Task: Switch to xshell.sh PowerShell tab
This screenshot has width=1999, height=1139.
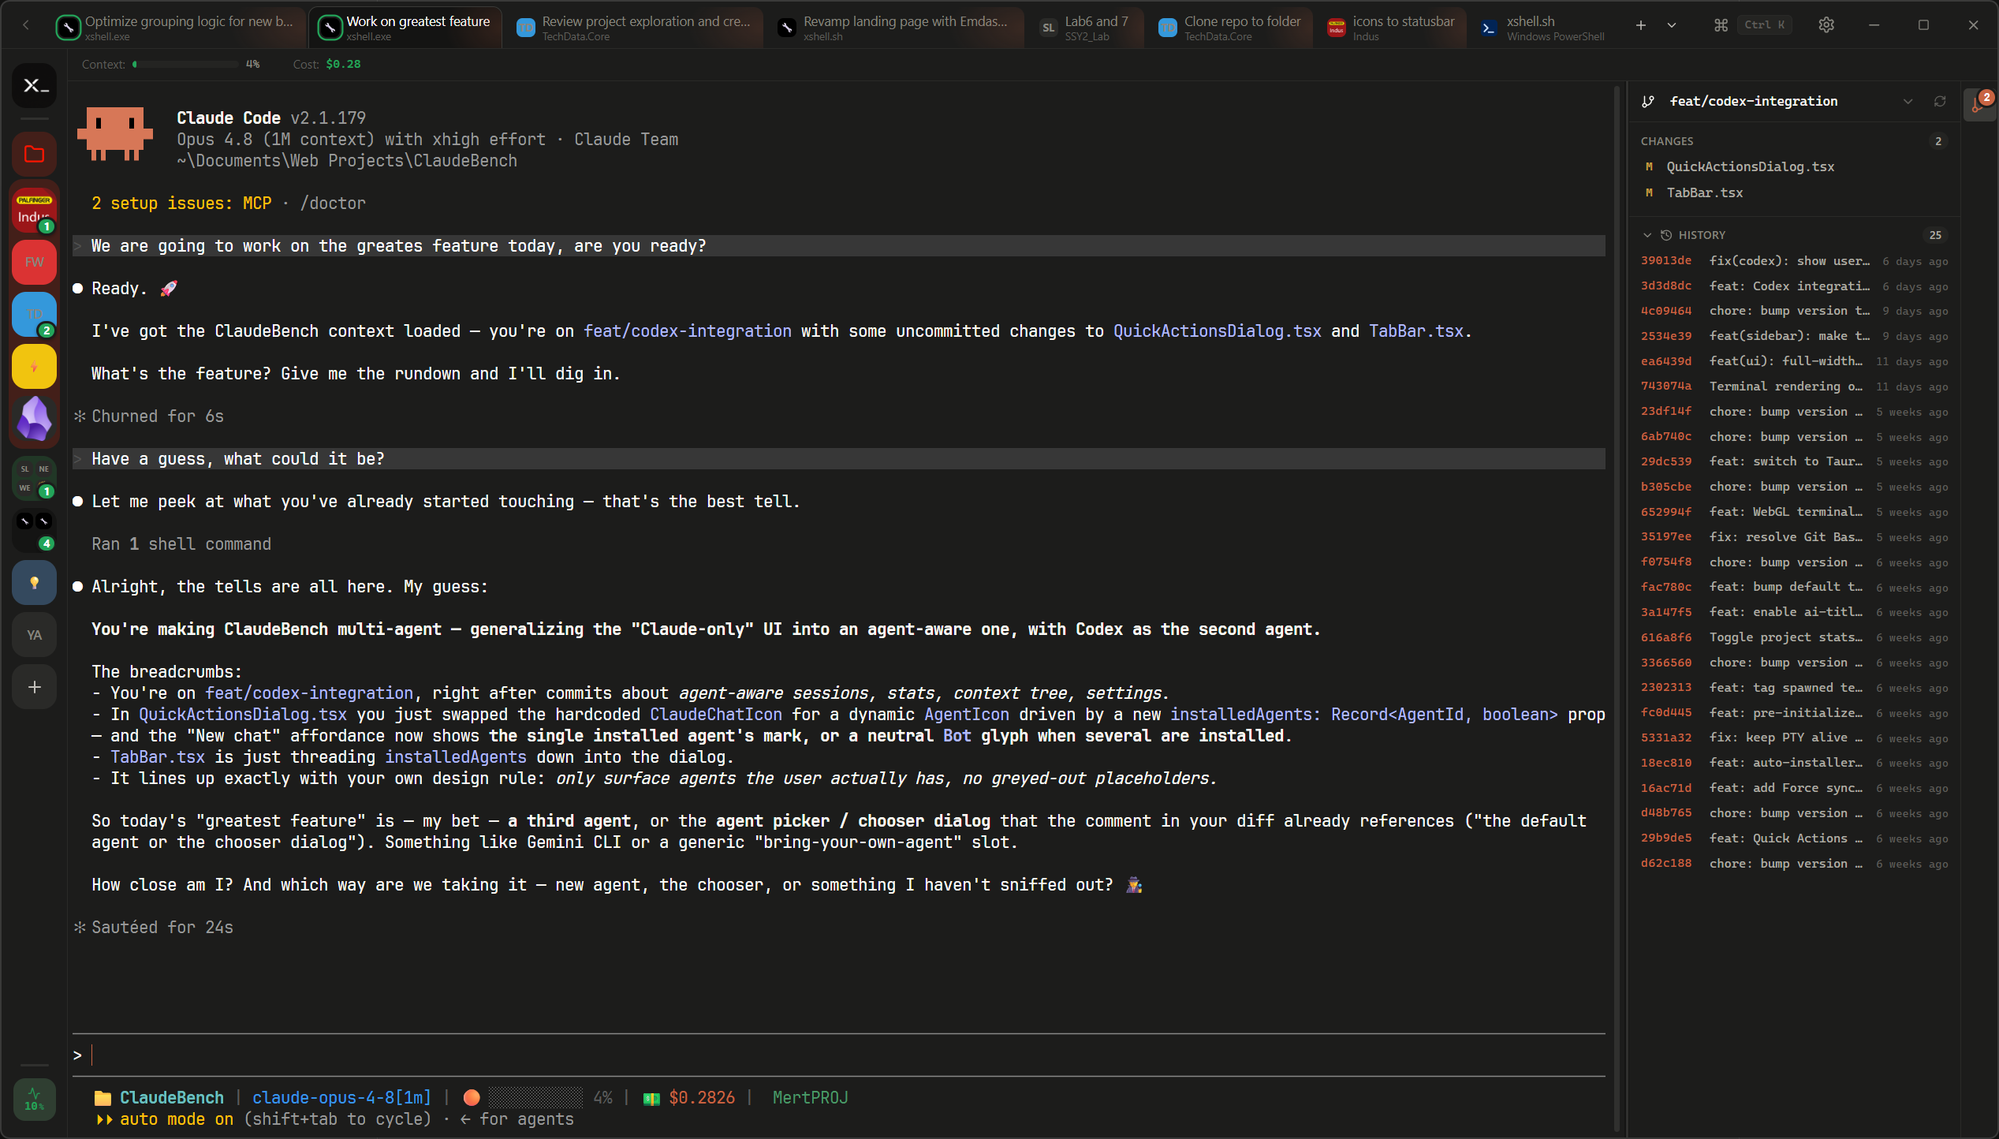Action: (x=1544, y=27)
